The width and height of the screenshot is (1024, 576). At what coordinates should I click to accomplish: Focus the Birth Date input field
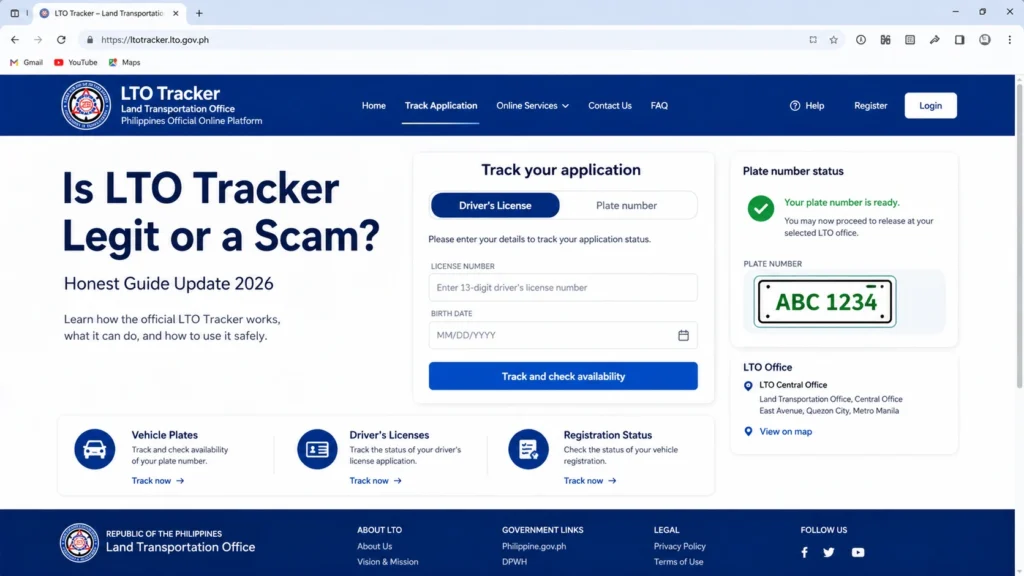pyautogui.click(x=563, y=335)
